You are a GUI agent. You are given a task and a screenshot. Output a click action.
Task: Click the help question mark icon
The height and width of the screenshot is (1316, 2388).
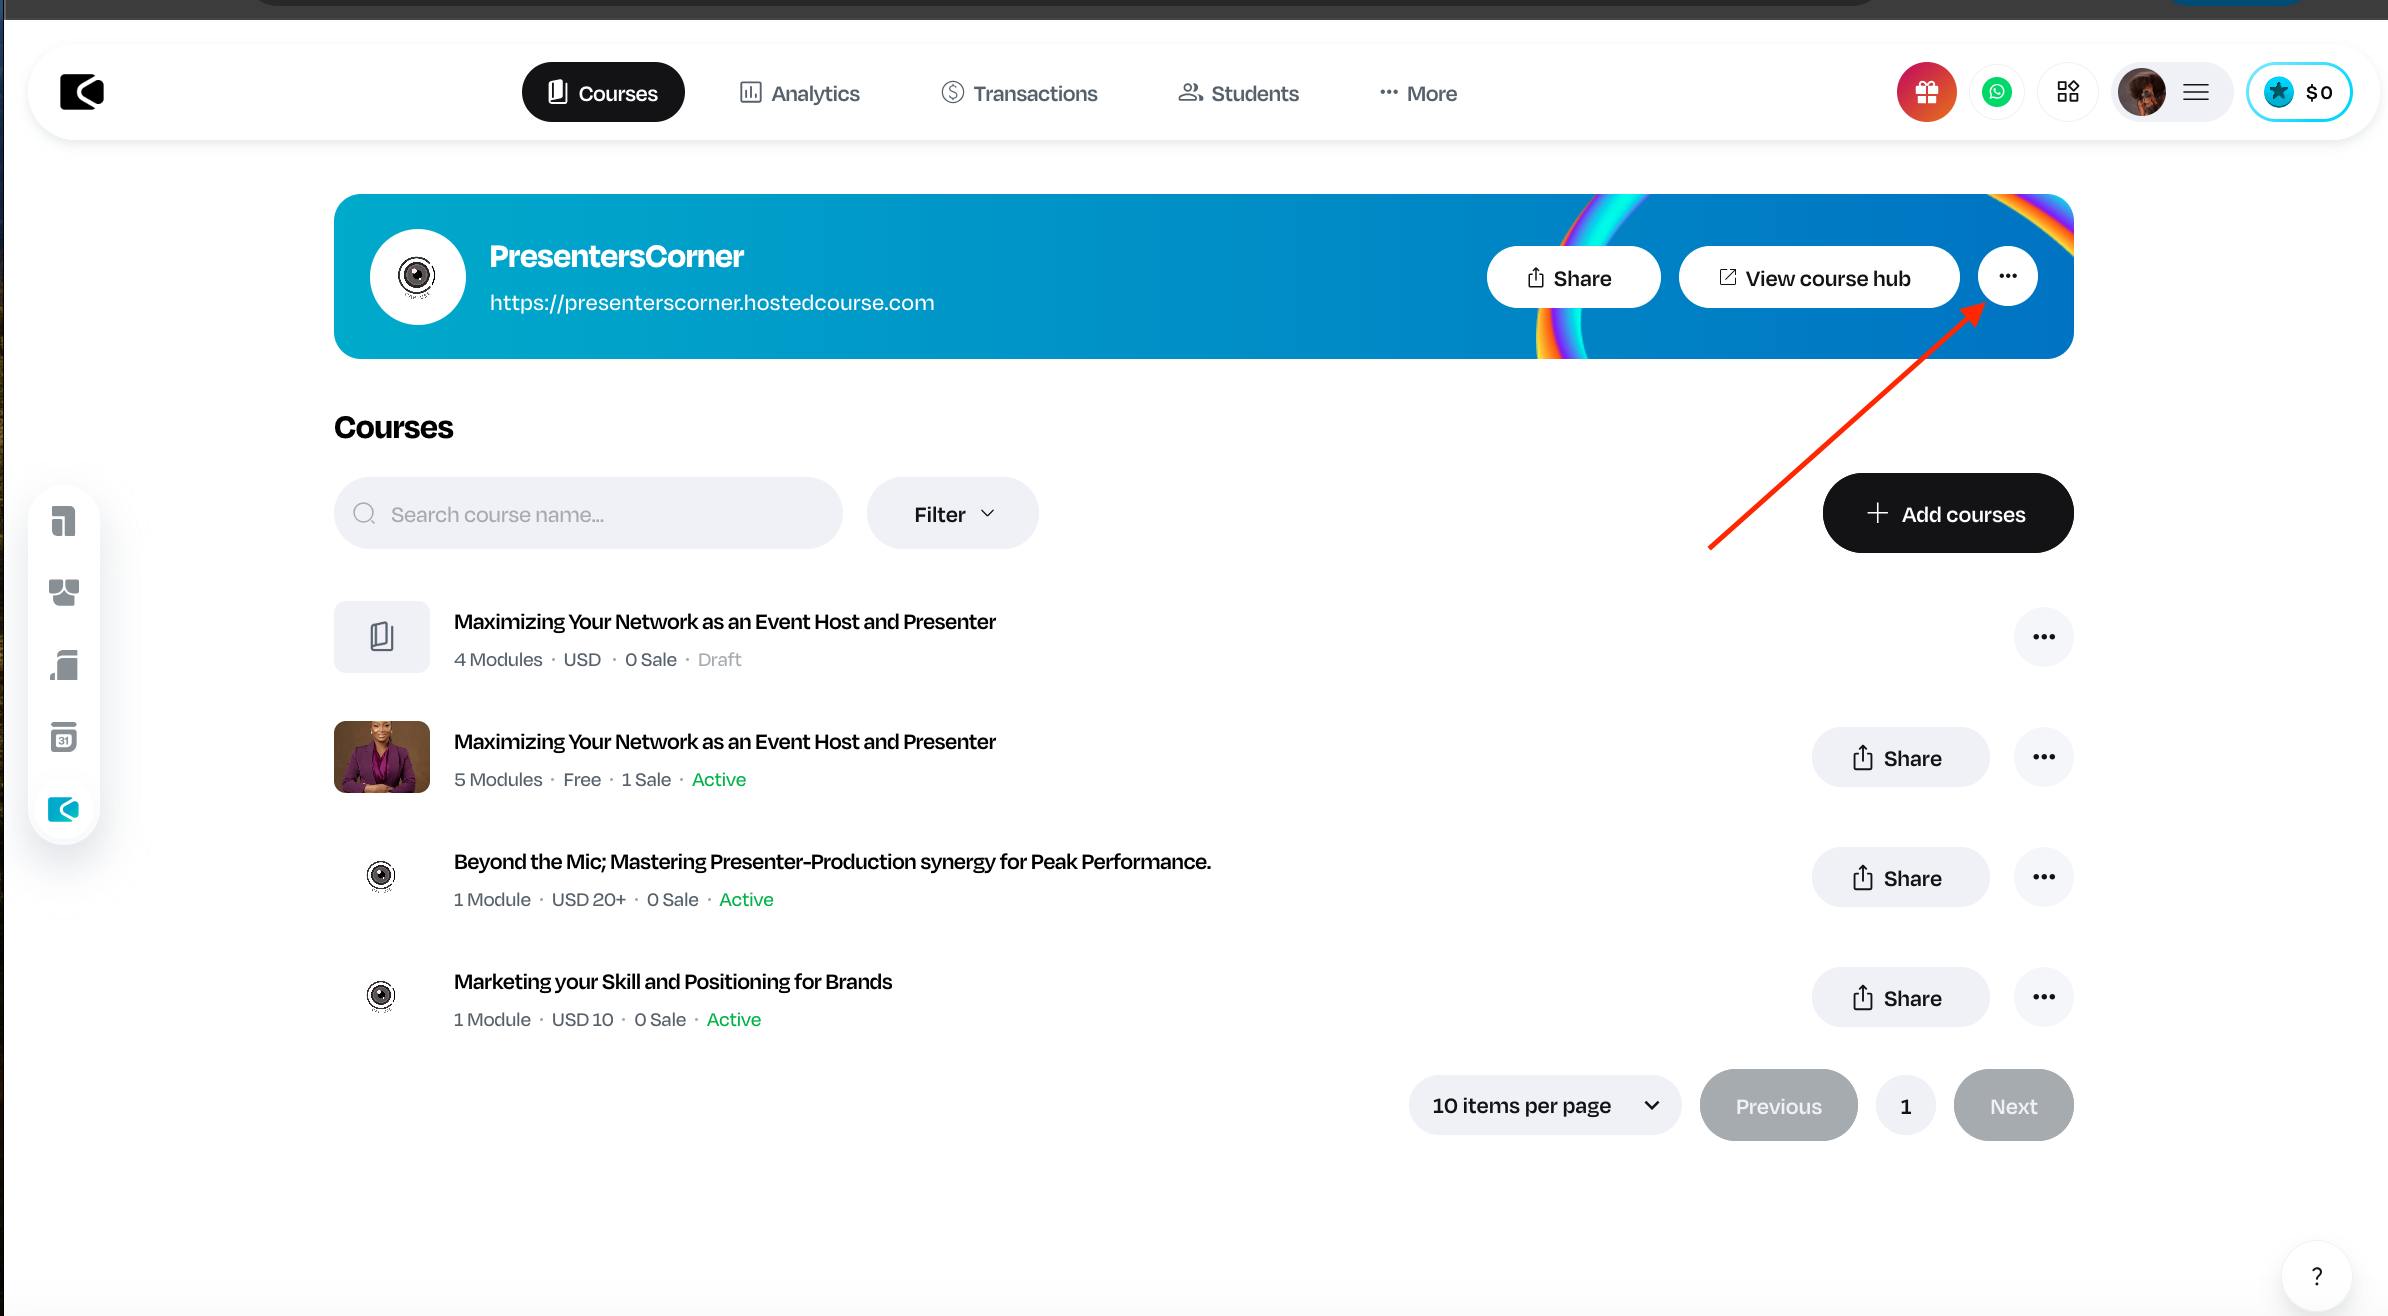[2316, 1276]
